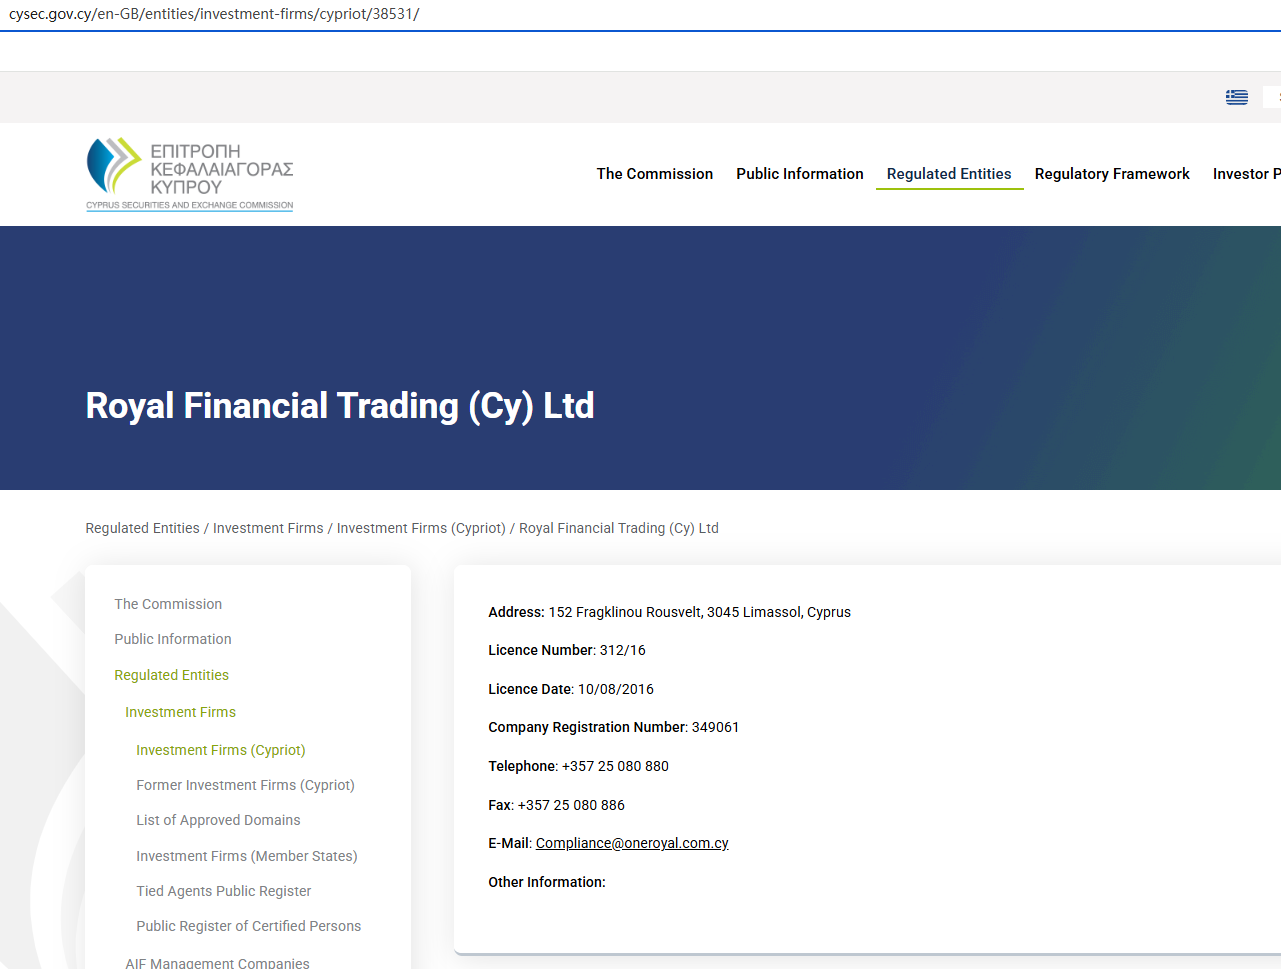
Task: Go to Investment Firms breadcrumb
Action: [268, 528]
